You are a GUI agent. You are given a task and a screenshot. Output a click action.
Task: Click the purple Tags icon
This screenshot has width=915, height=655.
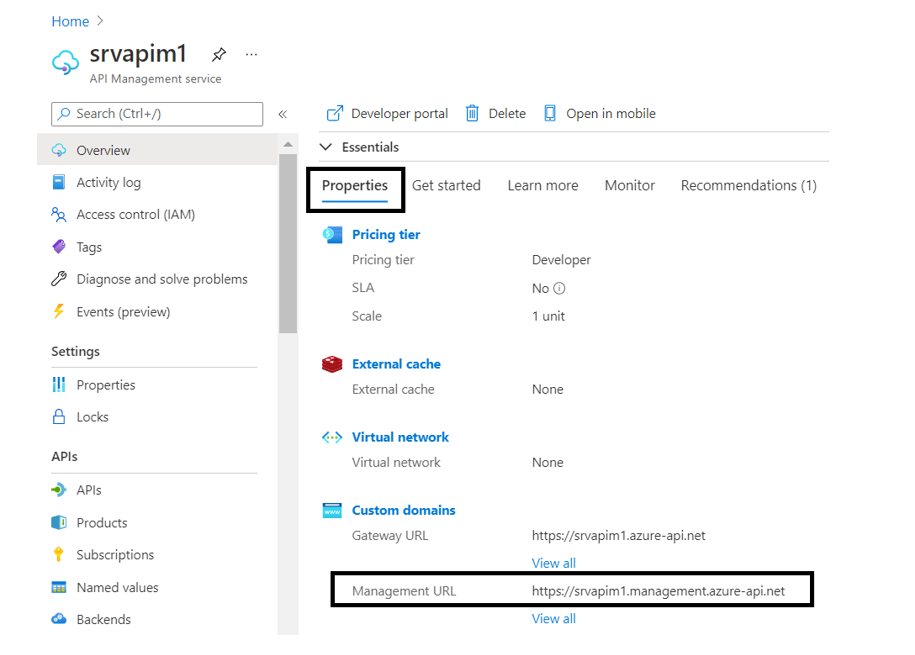[x=59, y=246]
